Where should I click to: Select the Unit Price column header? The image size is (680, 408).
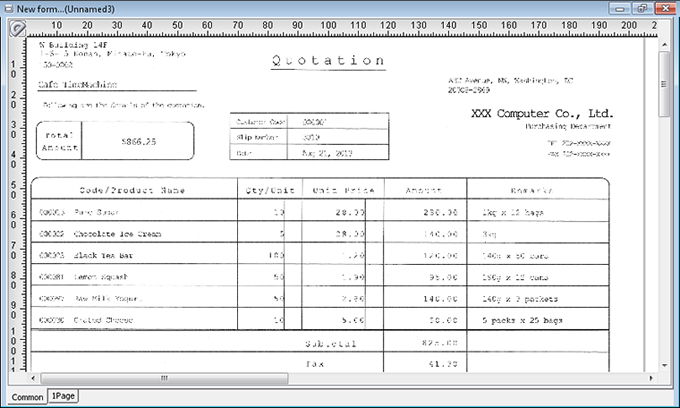pos(343,190)
